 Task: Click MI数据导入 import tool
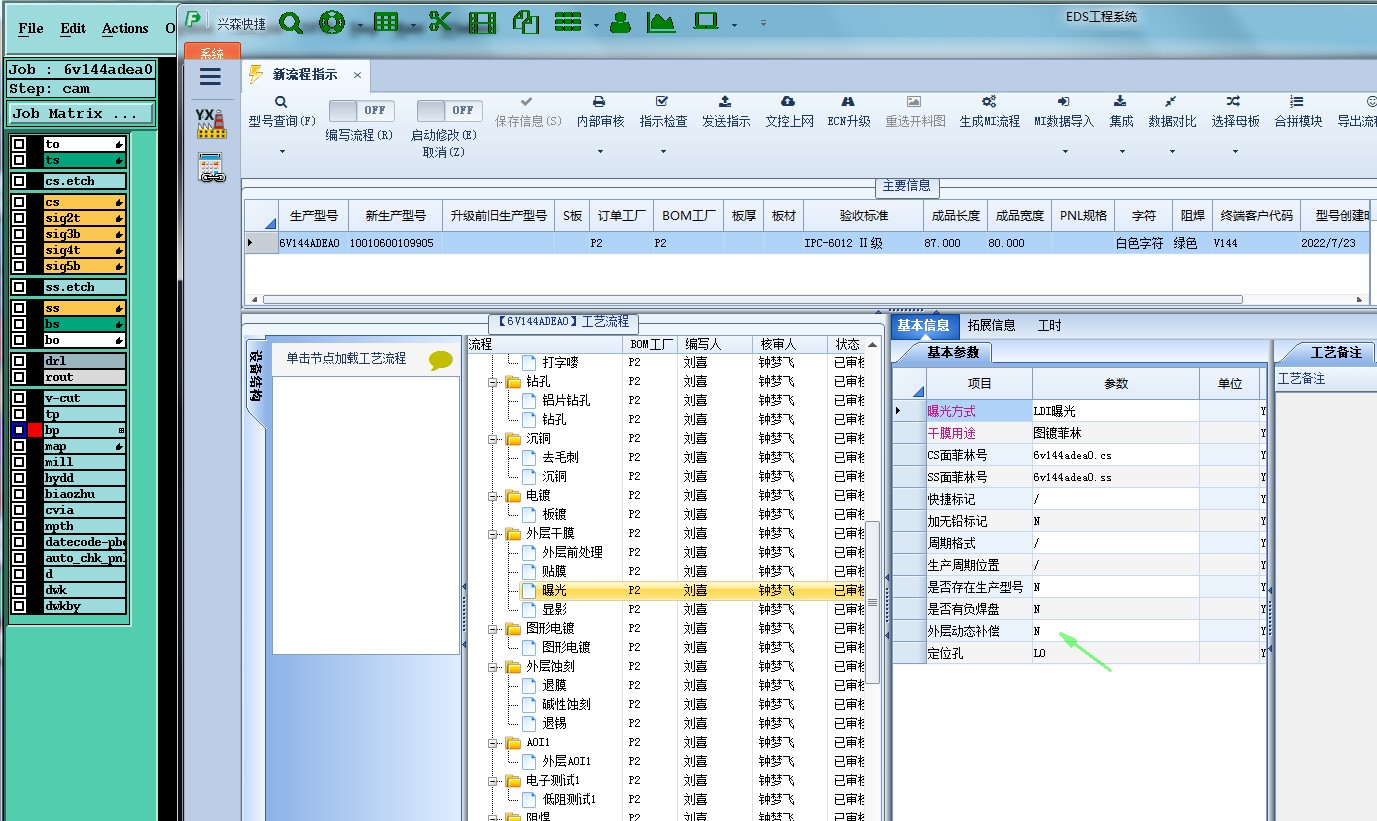(1064, 112)
